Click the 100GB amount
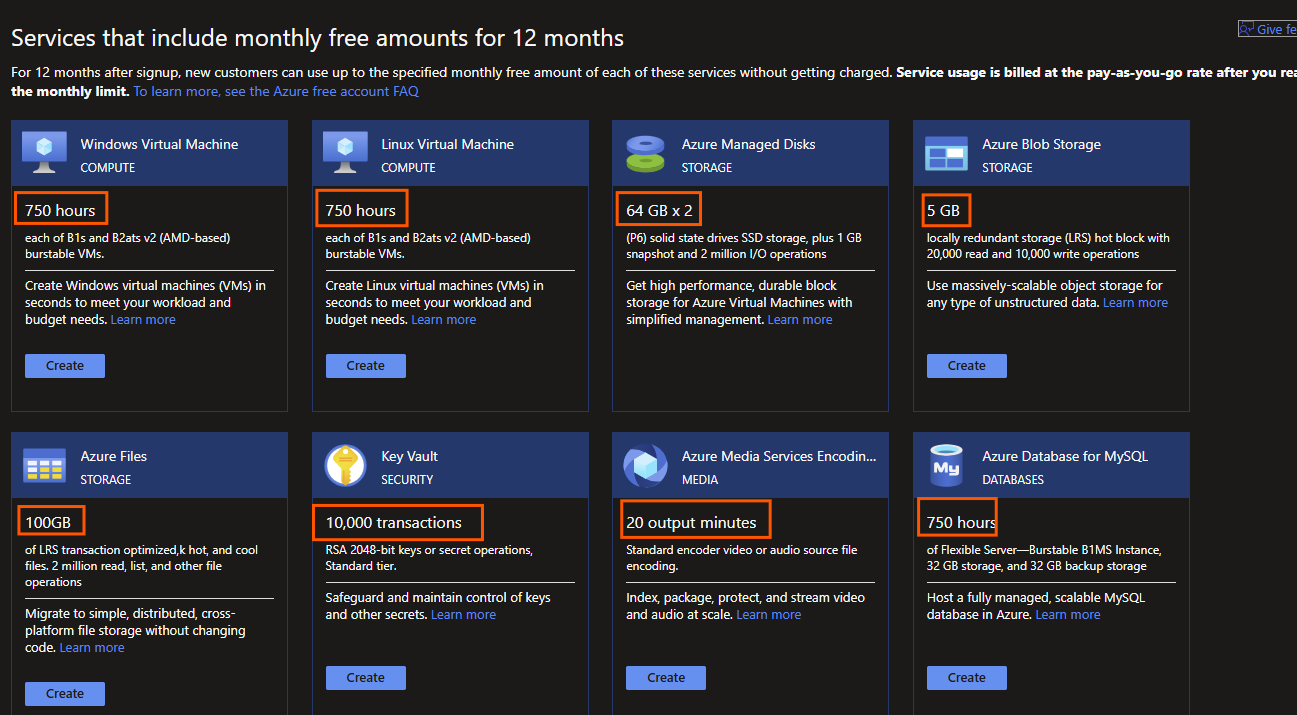This screenshot has width=1297, height=715. click(48, 522)
